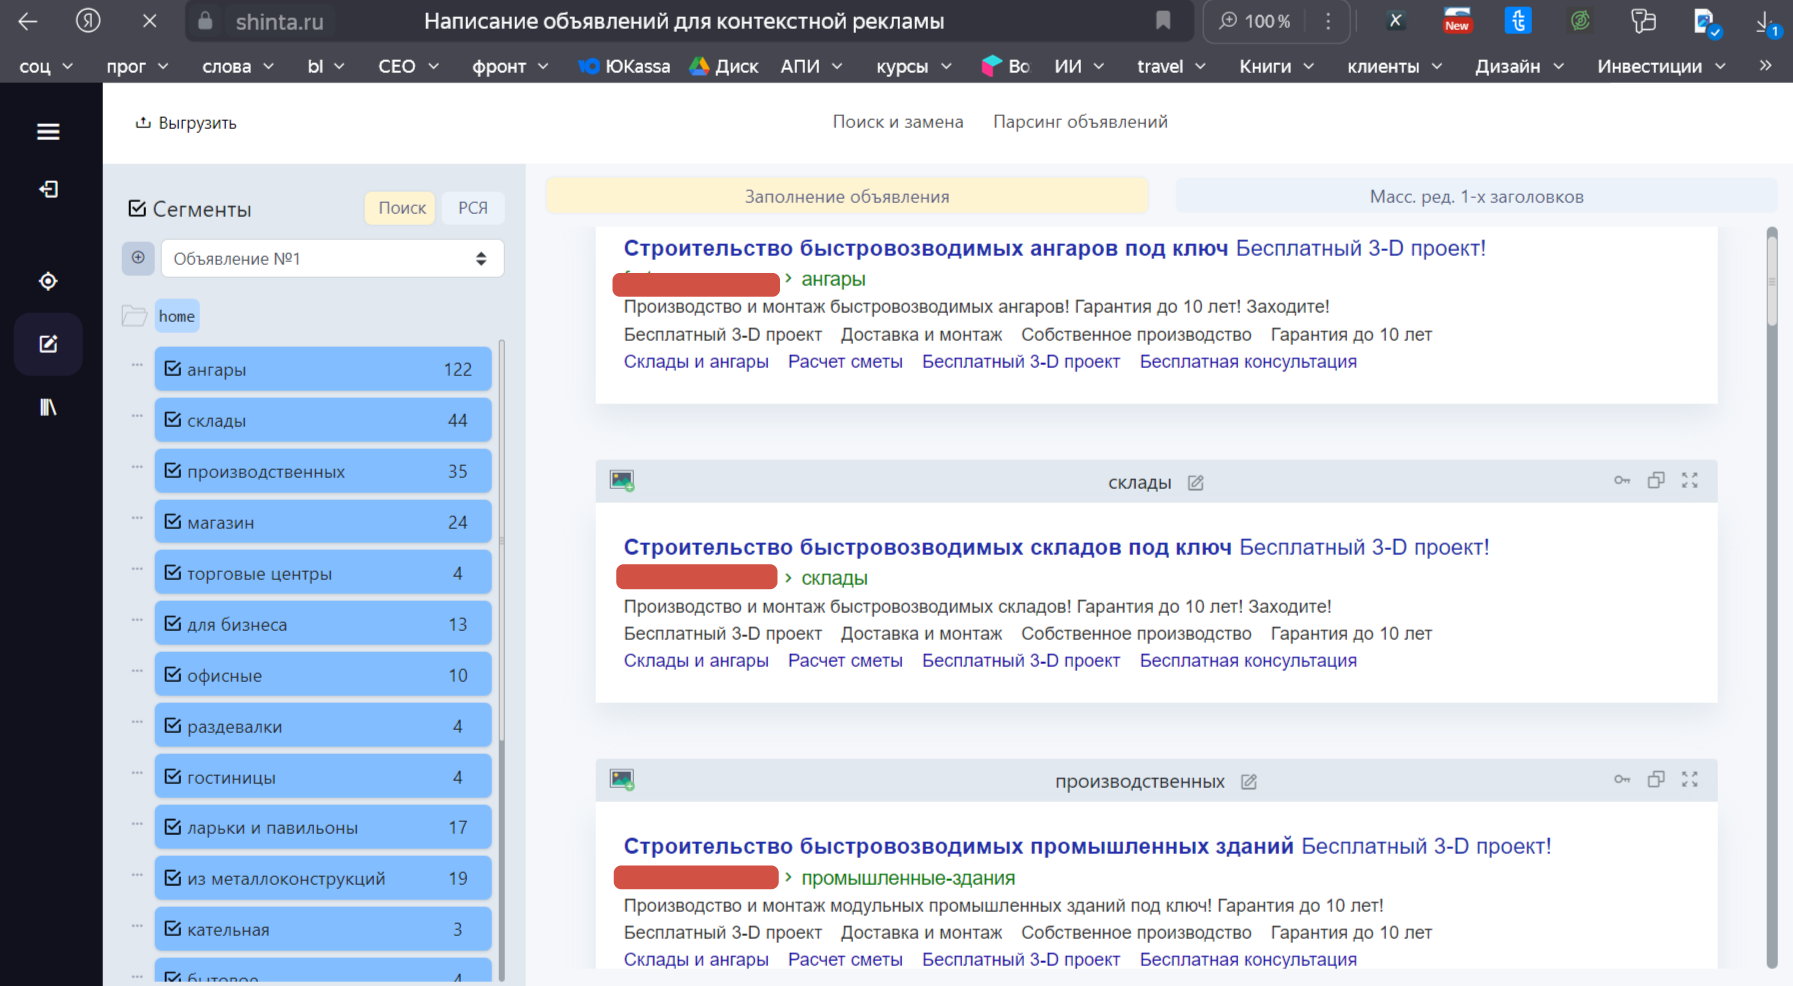Expand the прог bookmarks folder
1793x986 pixels.
[x=137, y=66]
